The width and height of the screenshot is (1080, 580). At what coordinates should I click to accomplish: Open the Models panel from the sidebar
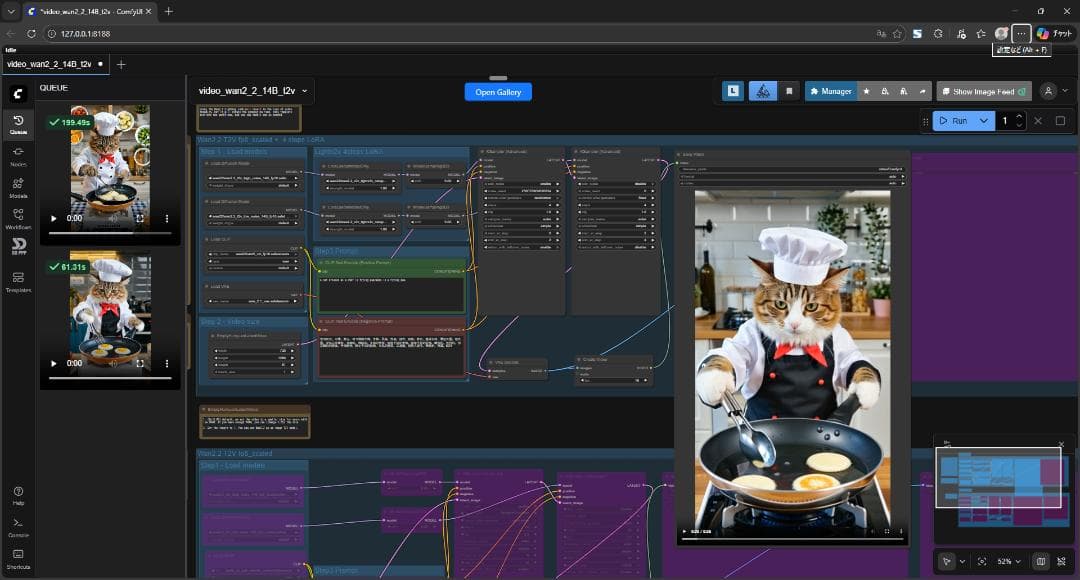tap(18, 184)
